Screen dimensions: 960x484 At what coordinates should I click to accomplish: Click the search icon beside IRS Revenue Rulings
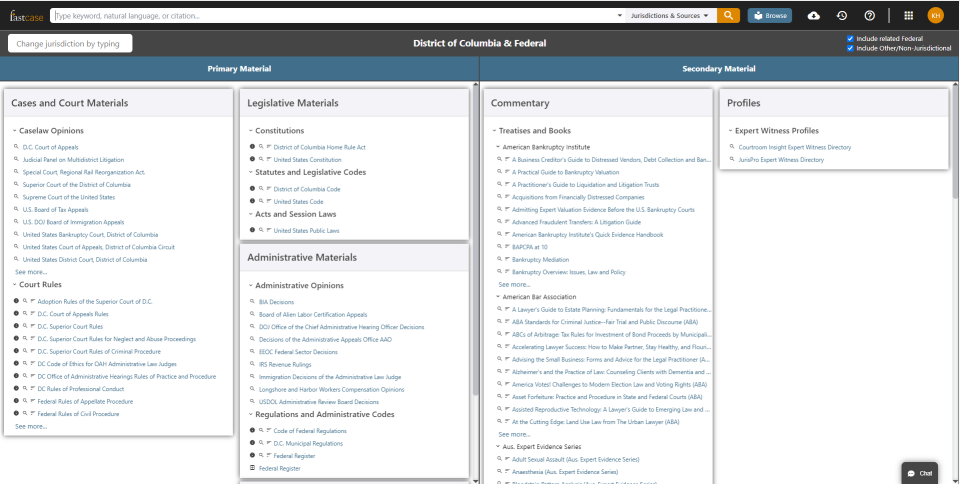coord(252,364)
